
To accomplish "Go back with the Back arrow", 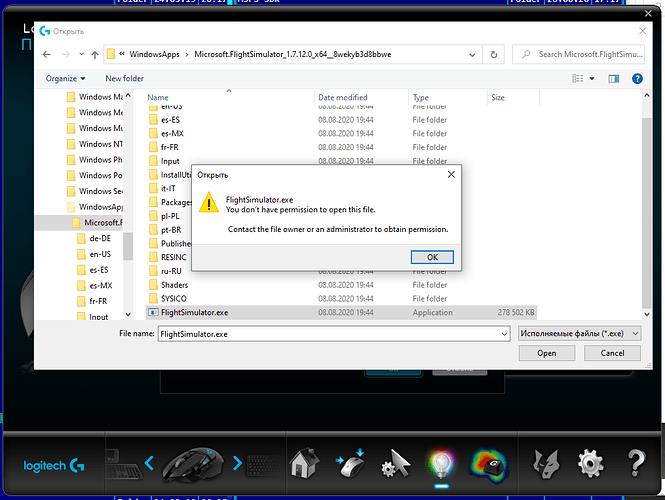I will click(x=47, y=54).
